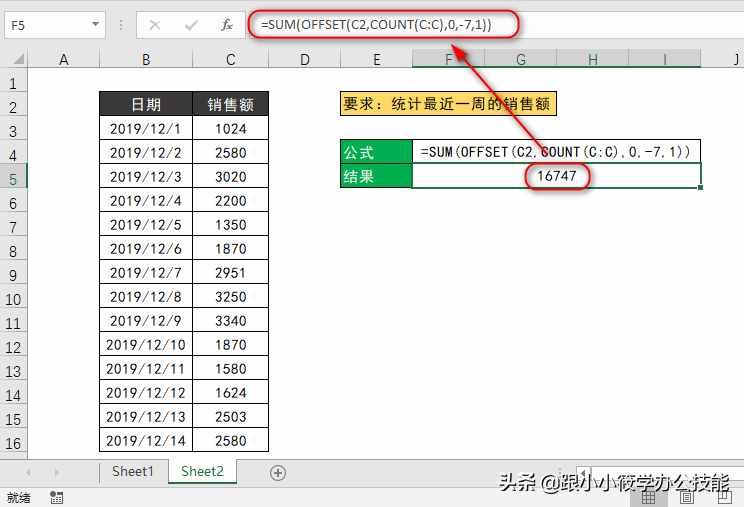Click cell with date 2019/12/4
This screenshot has height=507, width=744.
tap(146, 201)
